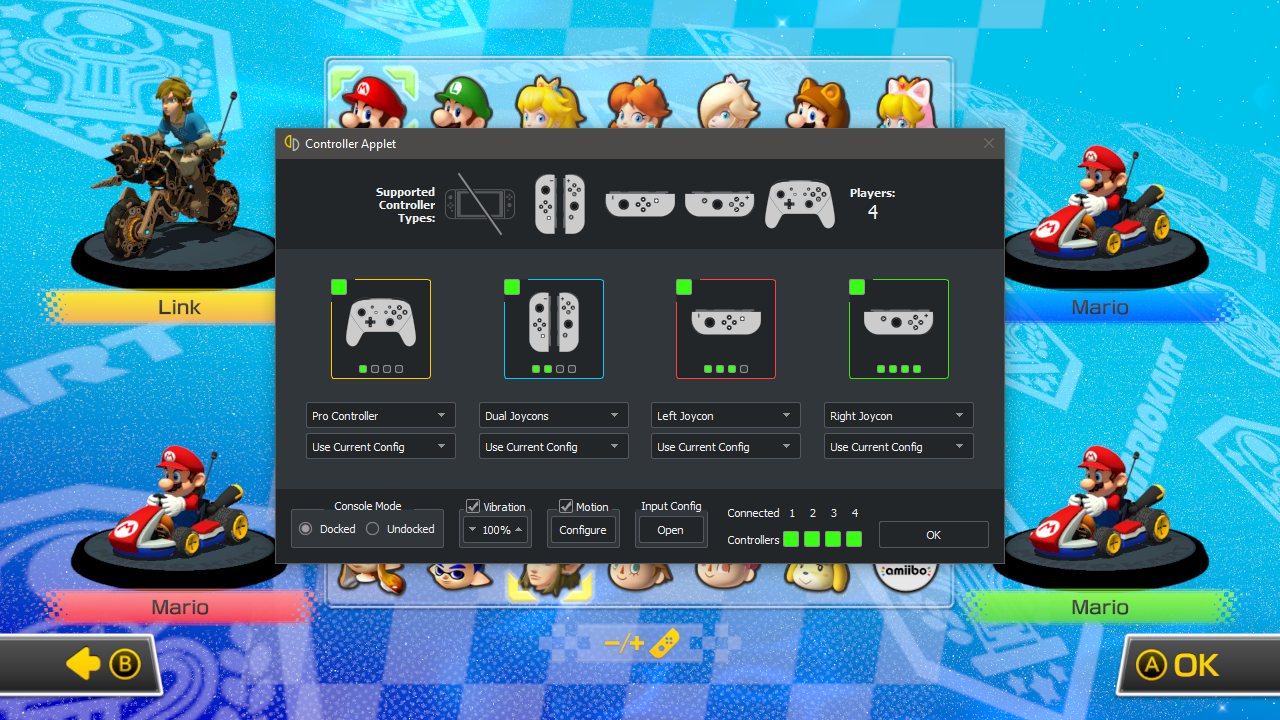The height and width of the screenshot is (720, 1280).
Task: Toggle the Motion checkbox
Action: (x=566, y=506)
